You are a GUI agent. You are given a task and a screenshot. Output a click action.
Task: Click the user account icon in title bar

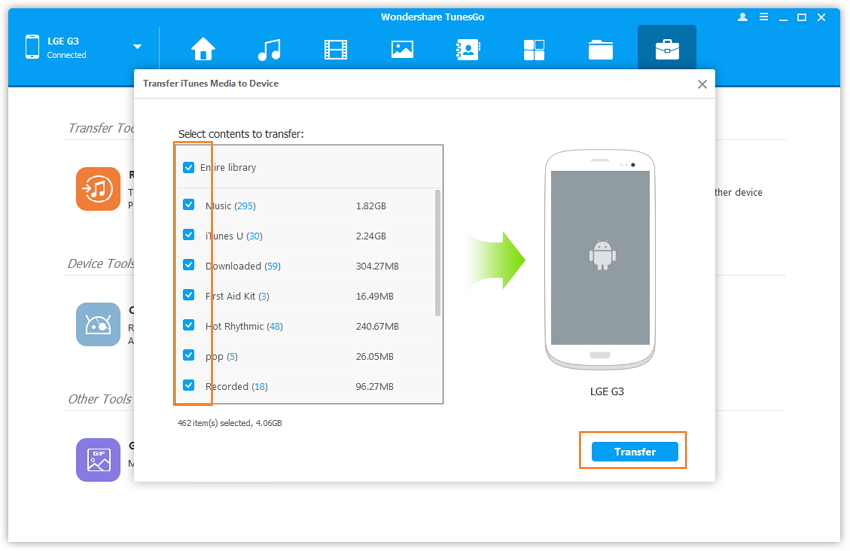pos(742,17)
